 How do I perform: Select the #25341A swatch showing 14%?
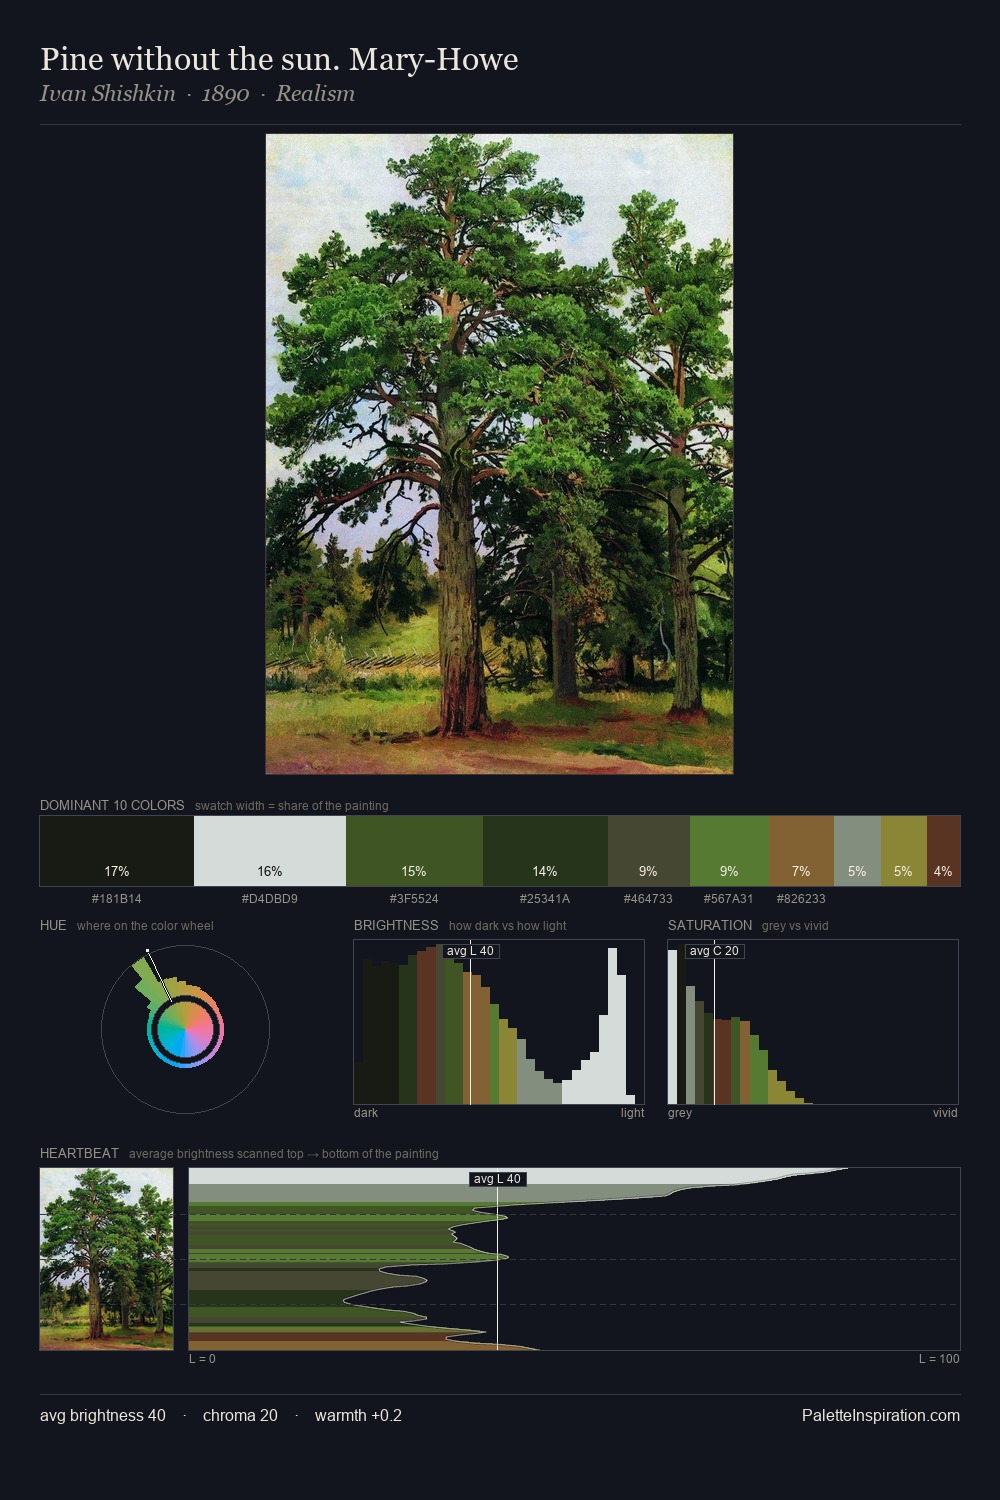pos(545,851)
